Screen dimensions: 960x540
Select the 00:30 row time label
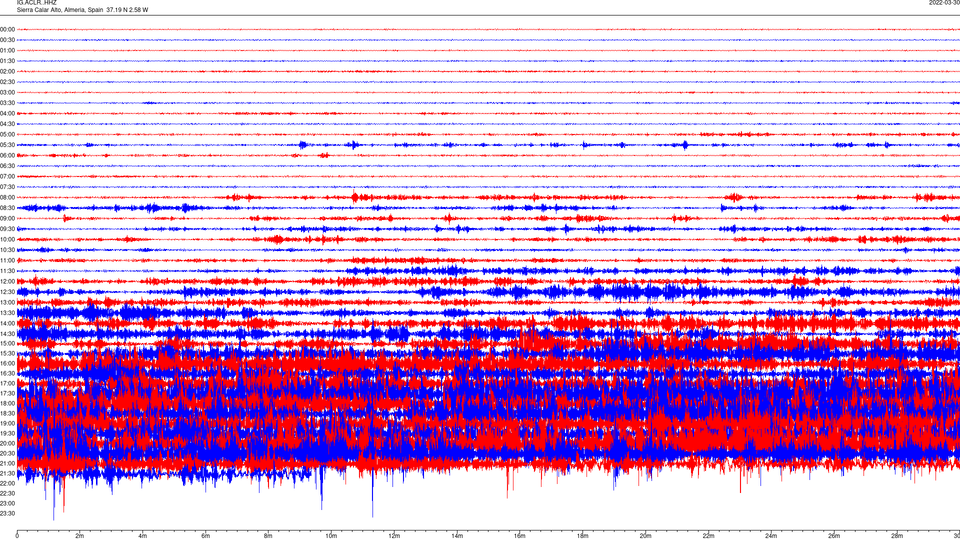coord(7,40)
